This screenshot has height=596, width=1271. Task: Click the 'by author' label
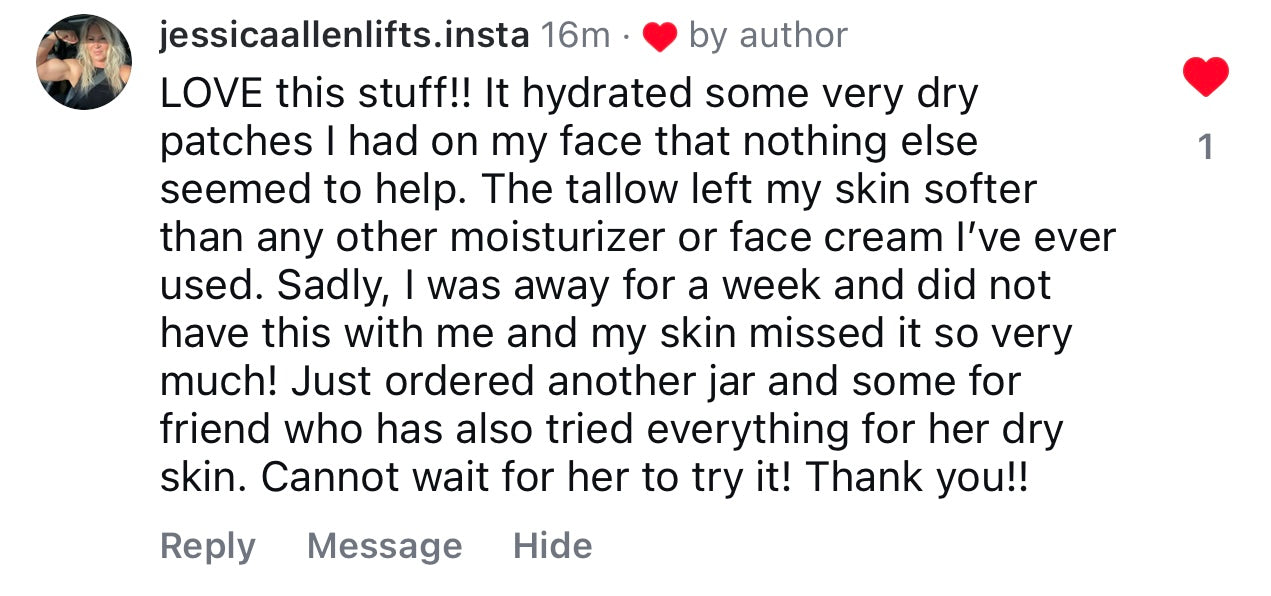(768, 36)
